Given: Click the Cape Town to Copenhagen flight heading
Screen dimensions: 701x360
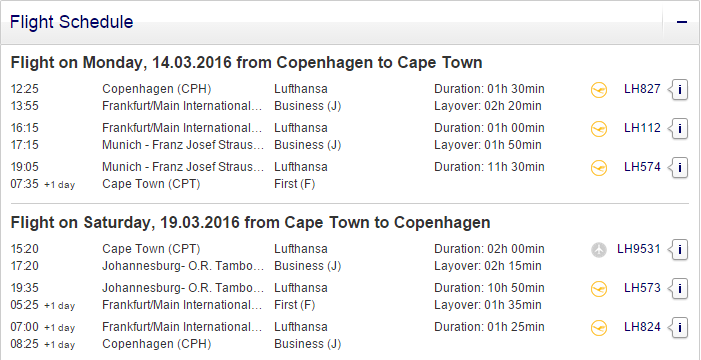Looking at the screenshot, I should [250, 222].
